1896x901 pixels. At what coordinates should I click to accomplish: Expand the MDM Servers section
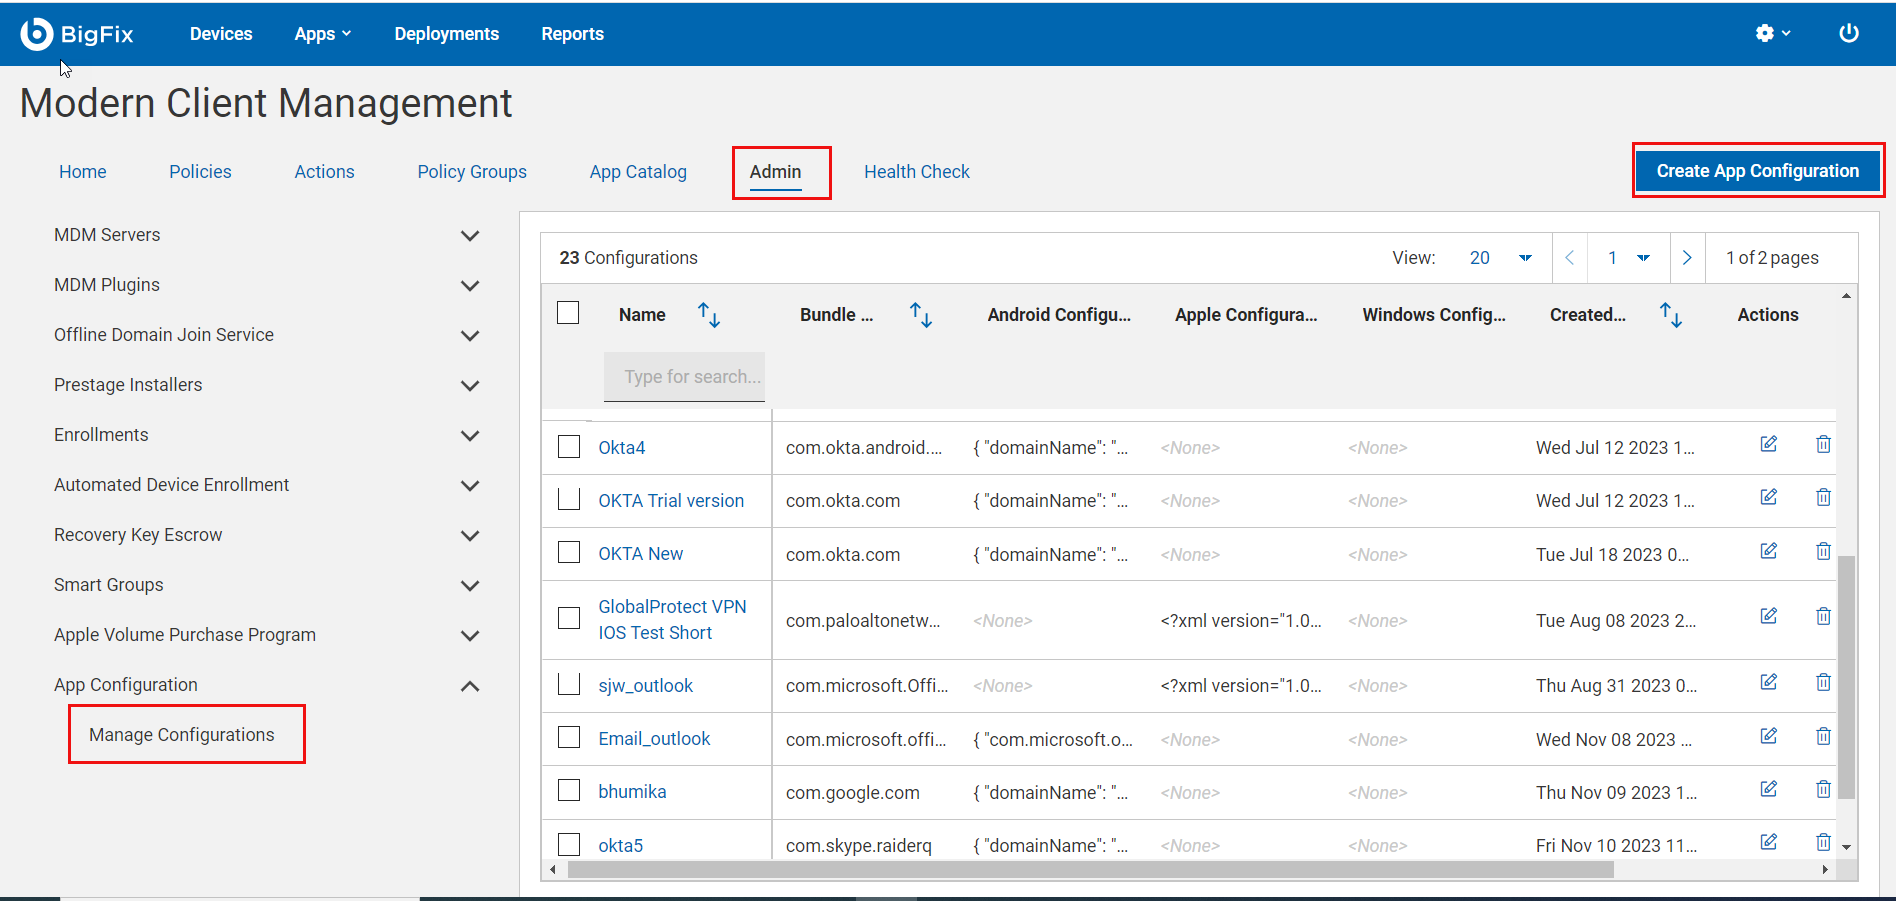470,235
